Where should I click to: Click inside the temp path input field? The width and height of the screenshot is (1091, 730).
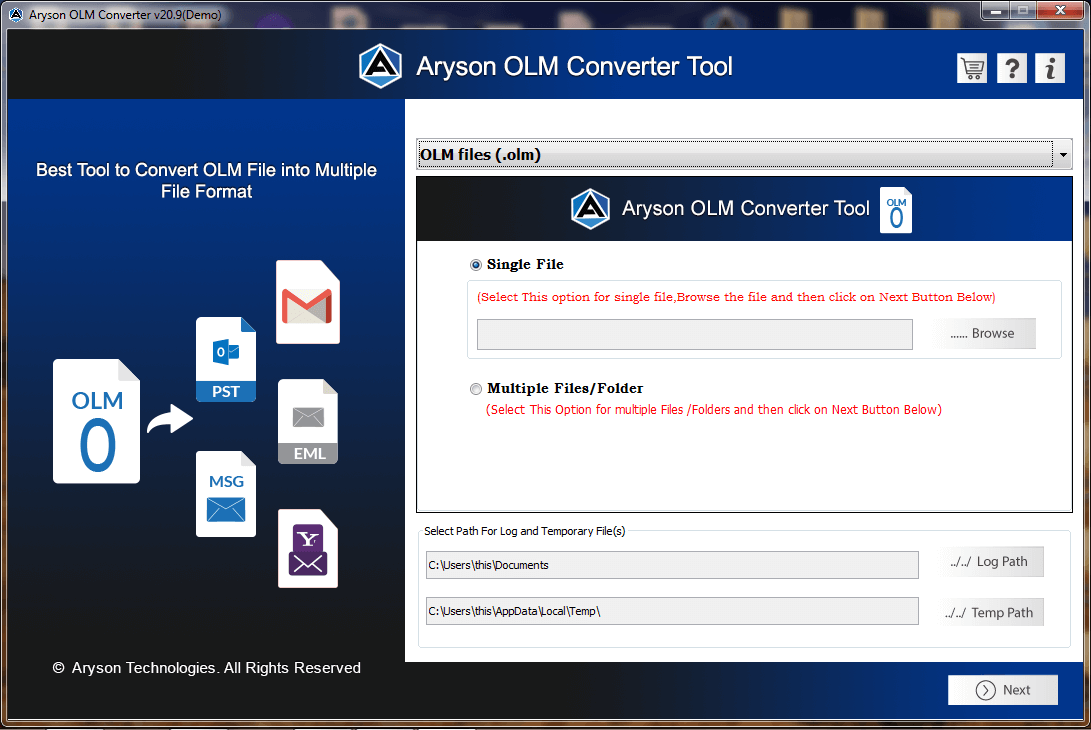[672, 611]
